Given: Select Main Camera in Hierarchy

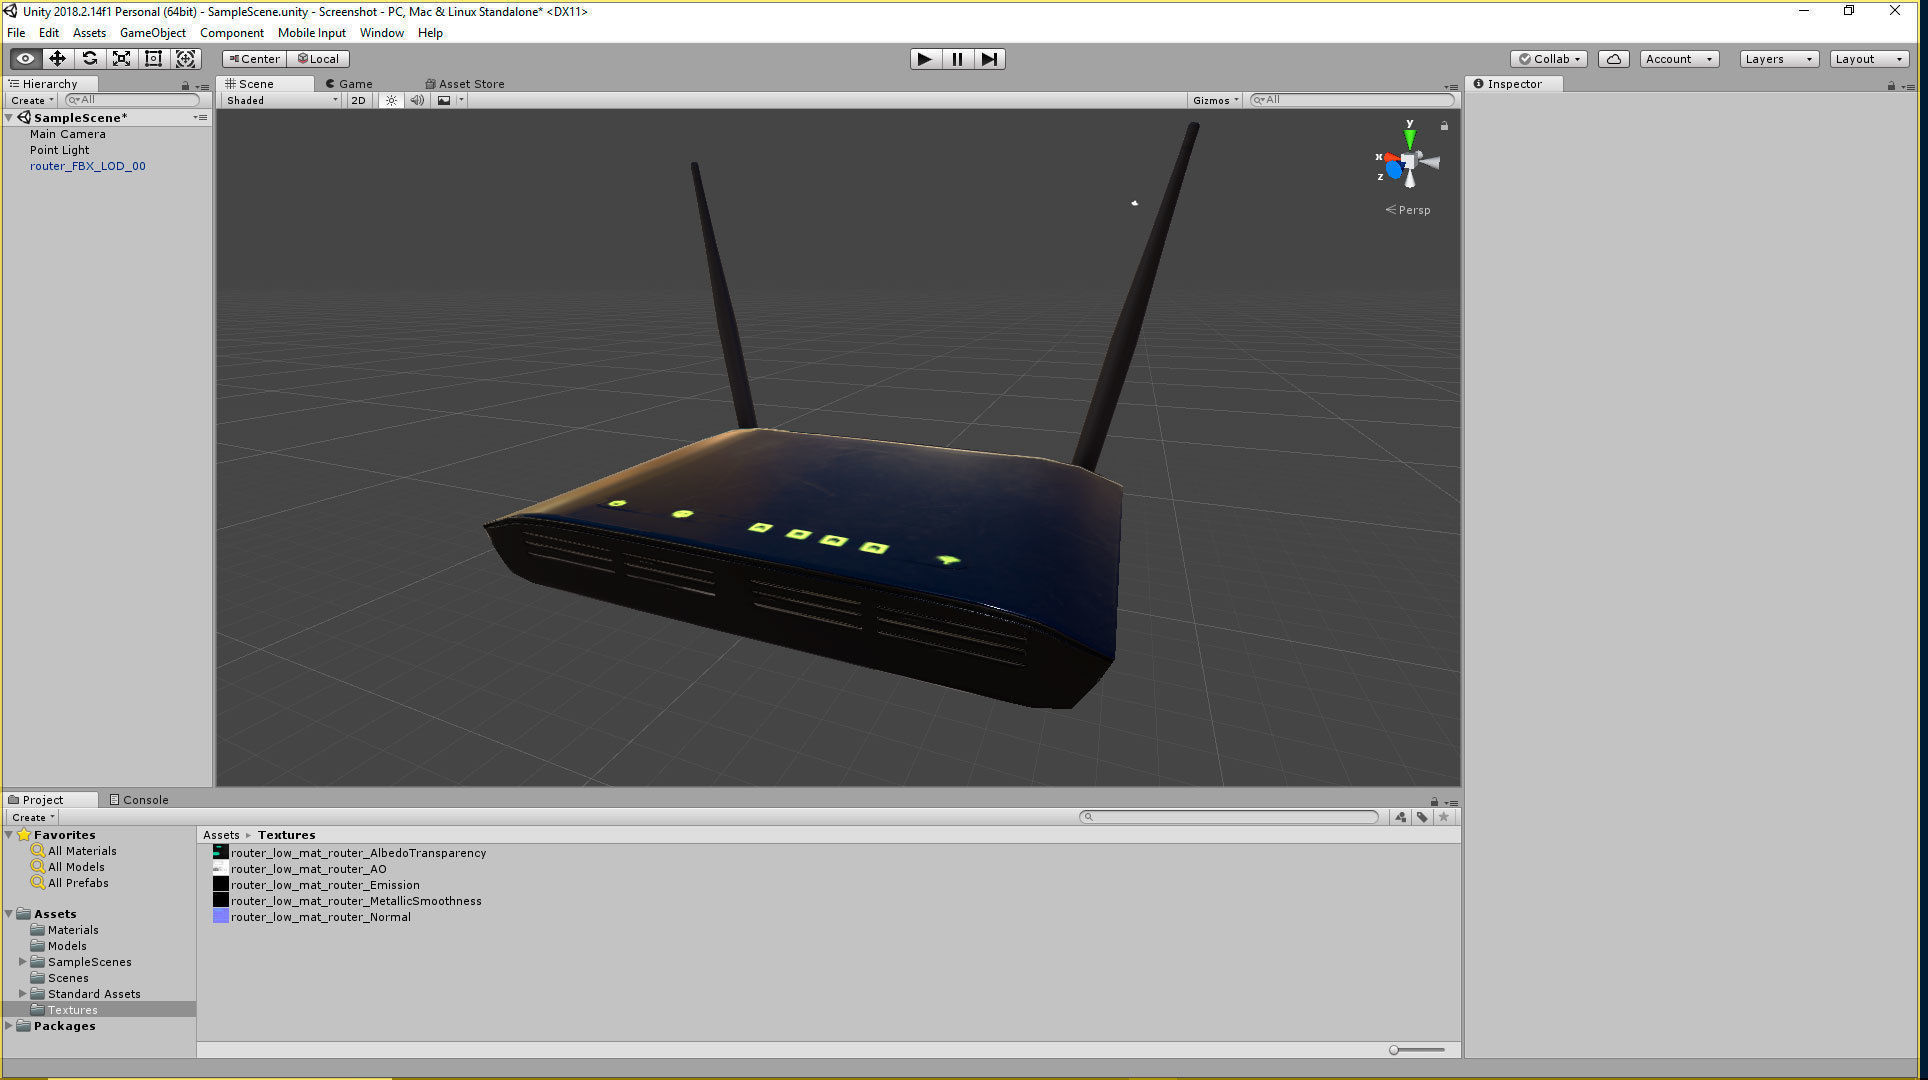Looking at the screenshot, I should coord(68,134).
